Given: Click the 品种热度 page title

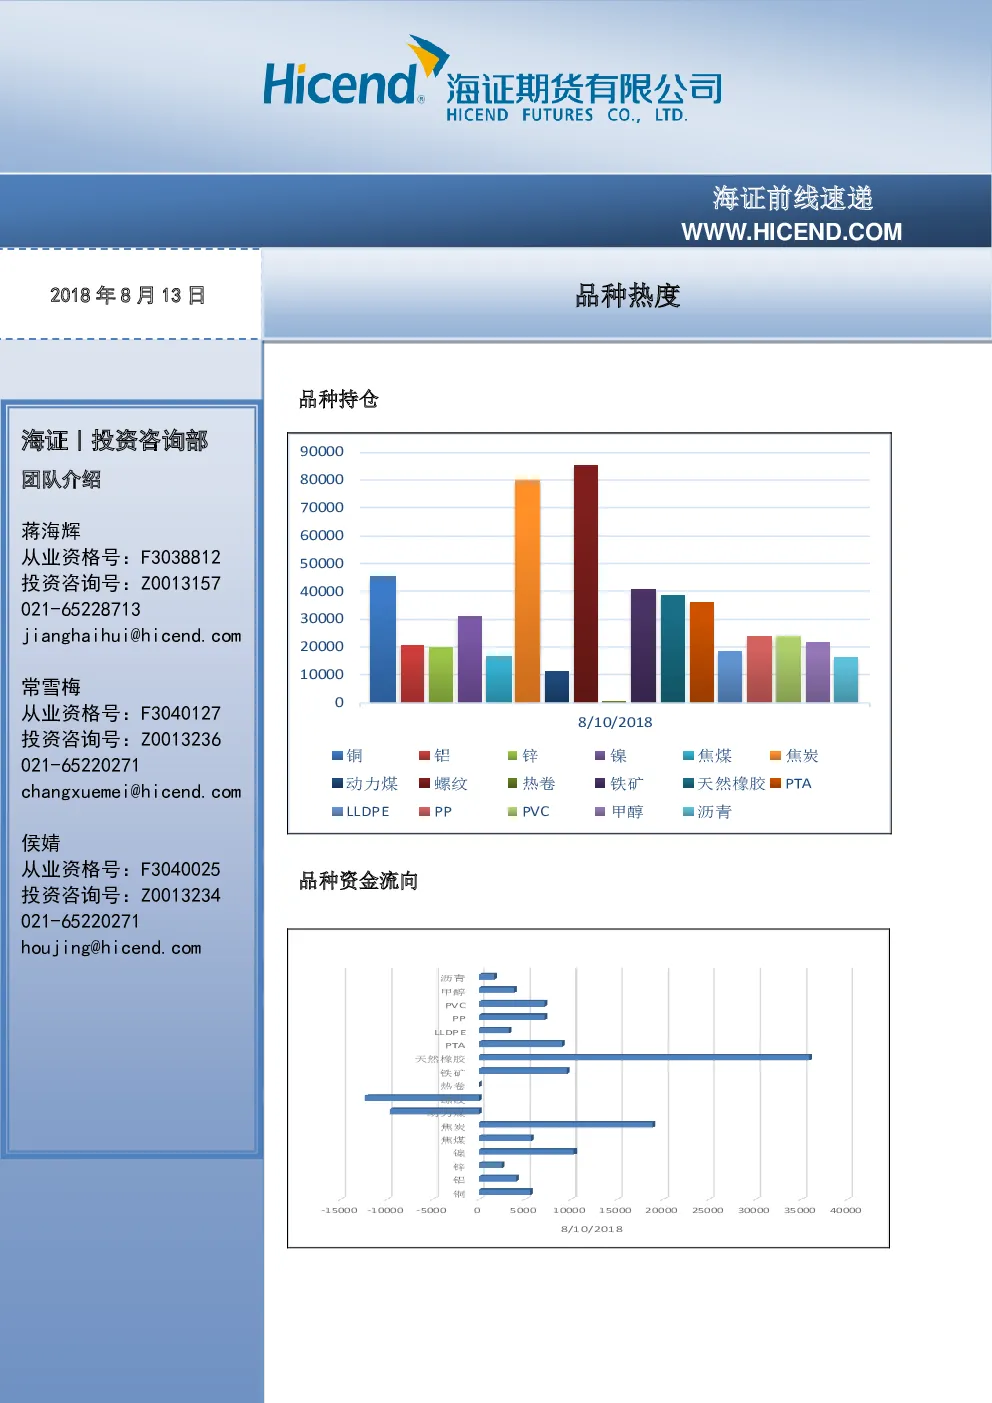Looking at the screenshot, I should pos(628,296).
